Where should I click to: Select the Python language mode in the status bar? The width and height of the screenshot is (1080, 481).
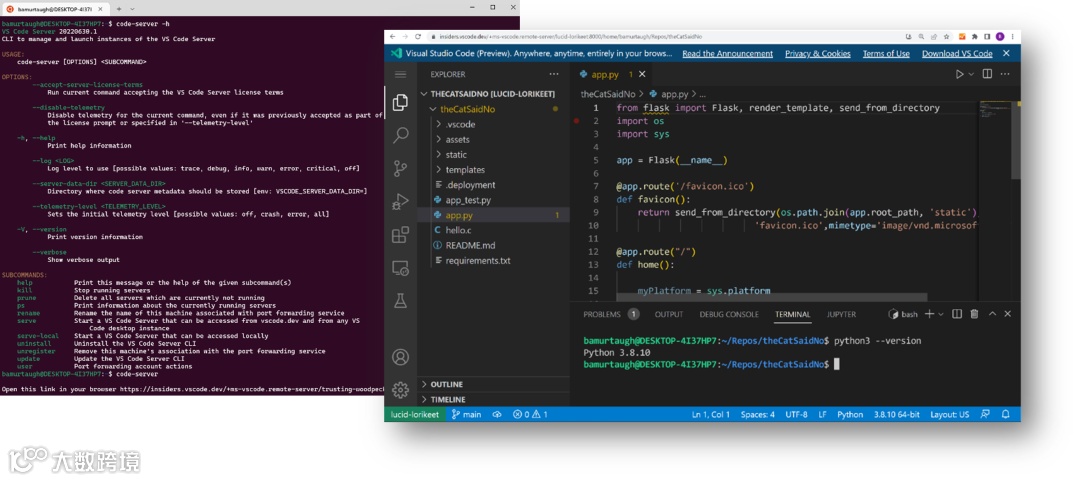click(850, 414)
